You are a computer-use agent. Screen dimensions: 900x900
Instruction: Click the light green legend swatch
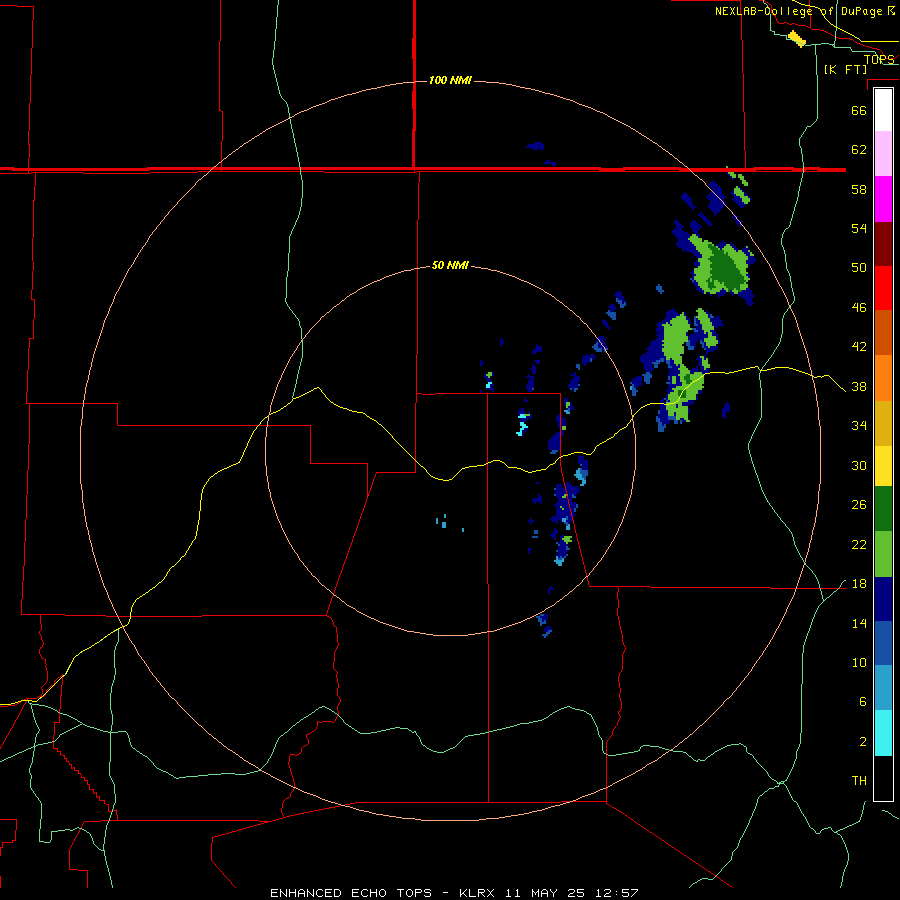point(883,554)
